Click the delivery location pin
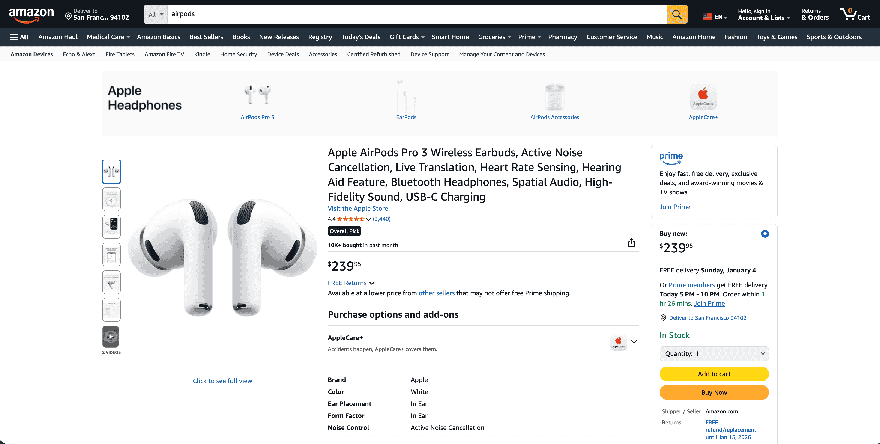This screenshot has height=444, width=880. (68, 15)
